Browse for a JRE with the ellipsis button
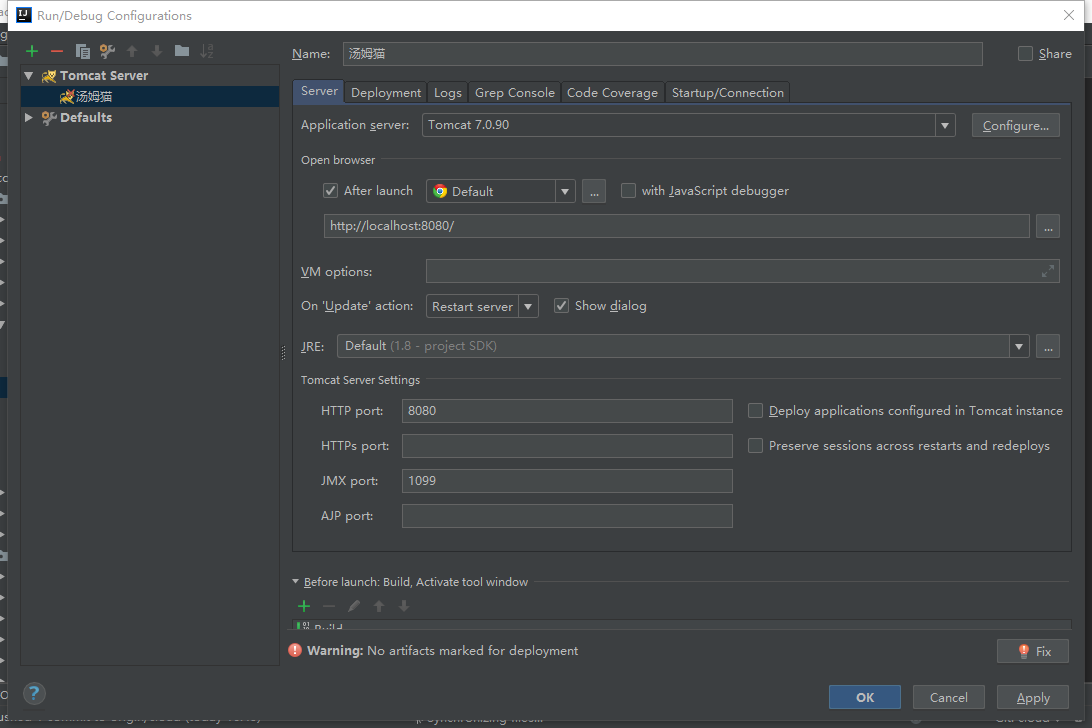 [x=1048, y=346]
